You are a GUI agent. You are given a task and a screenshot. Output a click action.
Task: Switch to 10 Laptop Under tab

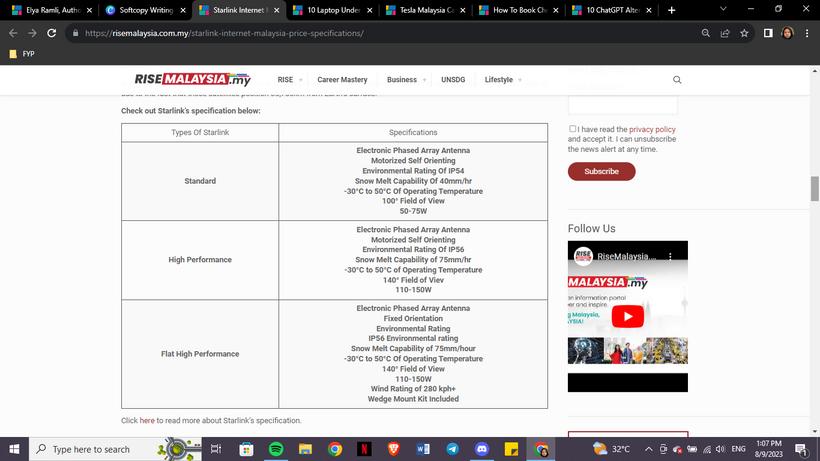pyautogui.click(x=333, y=10)
